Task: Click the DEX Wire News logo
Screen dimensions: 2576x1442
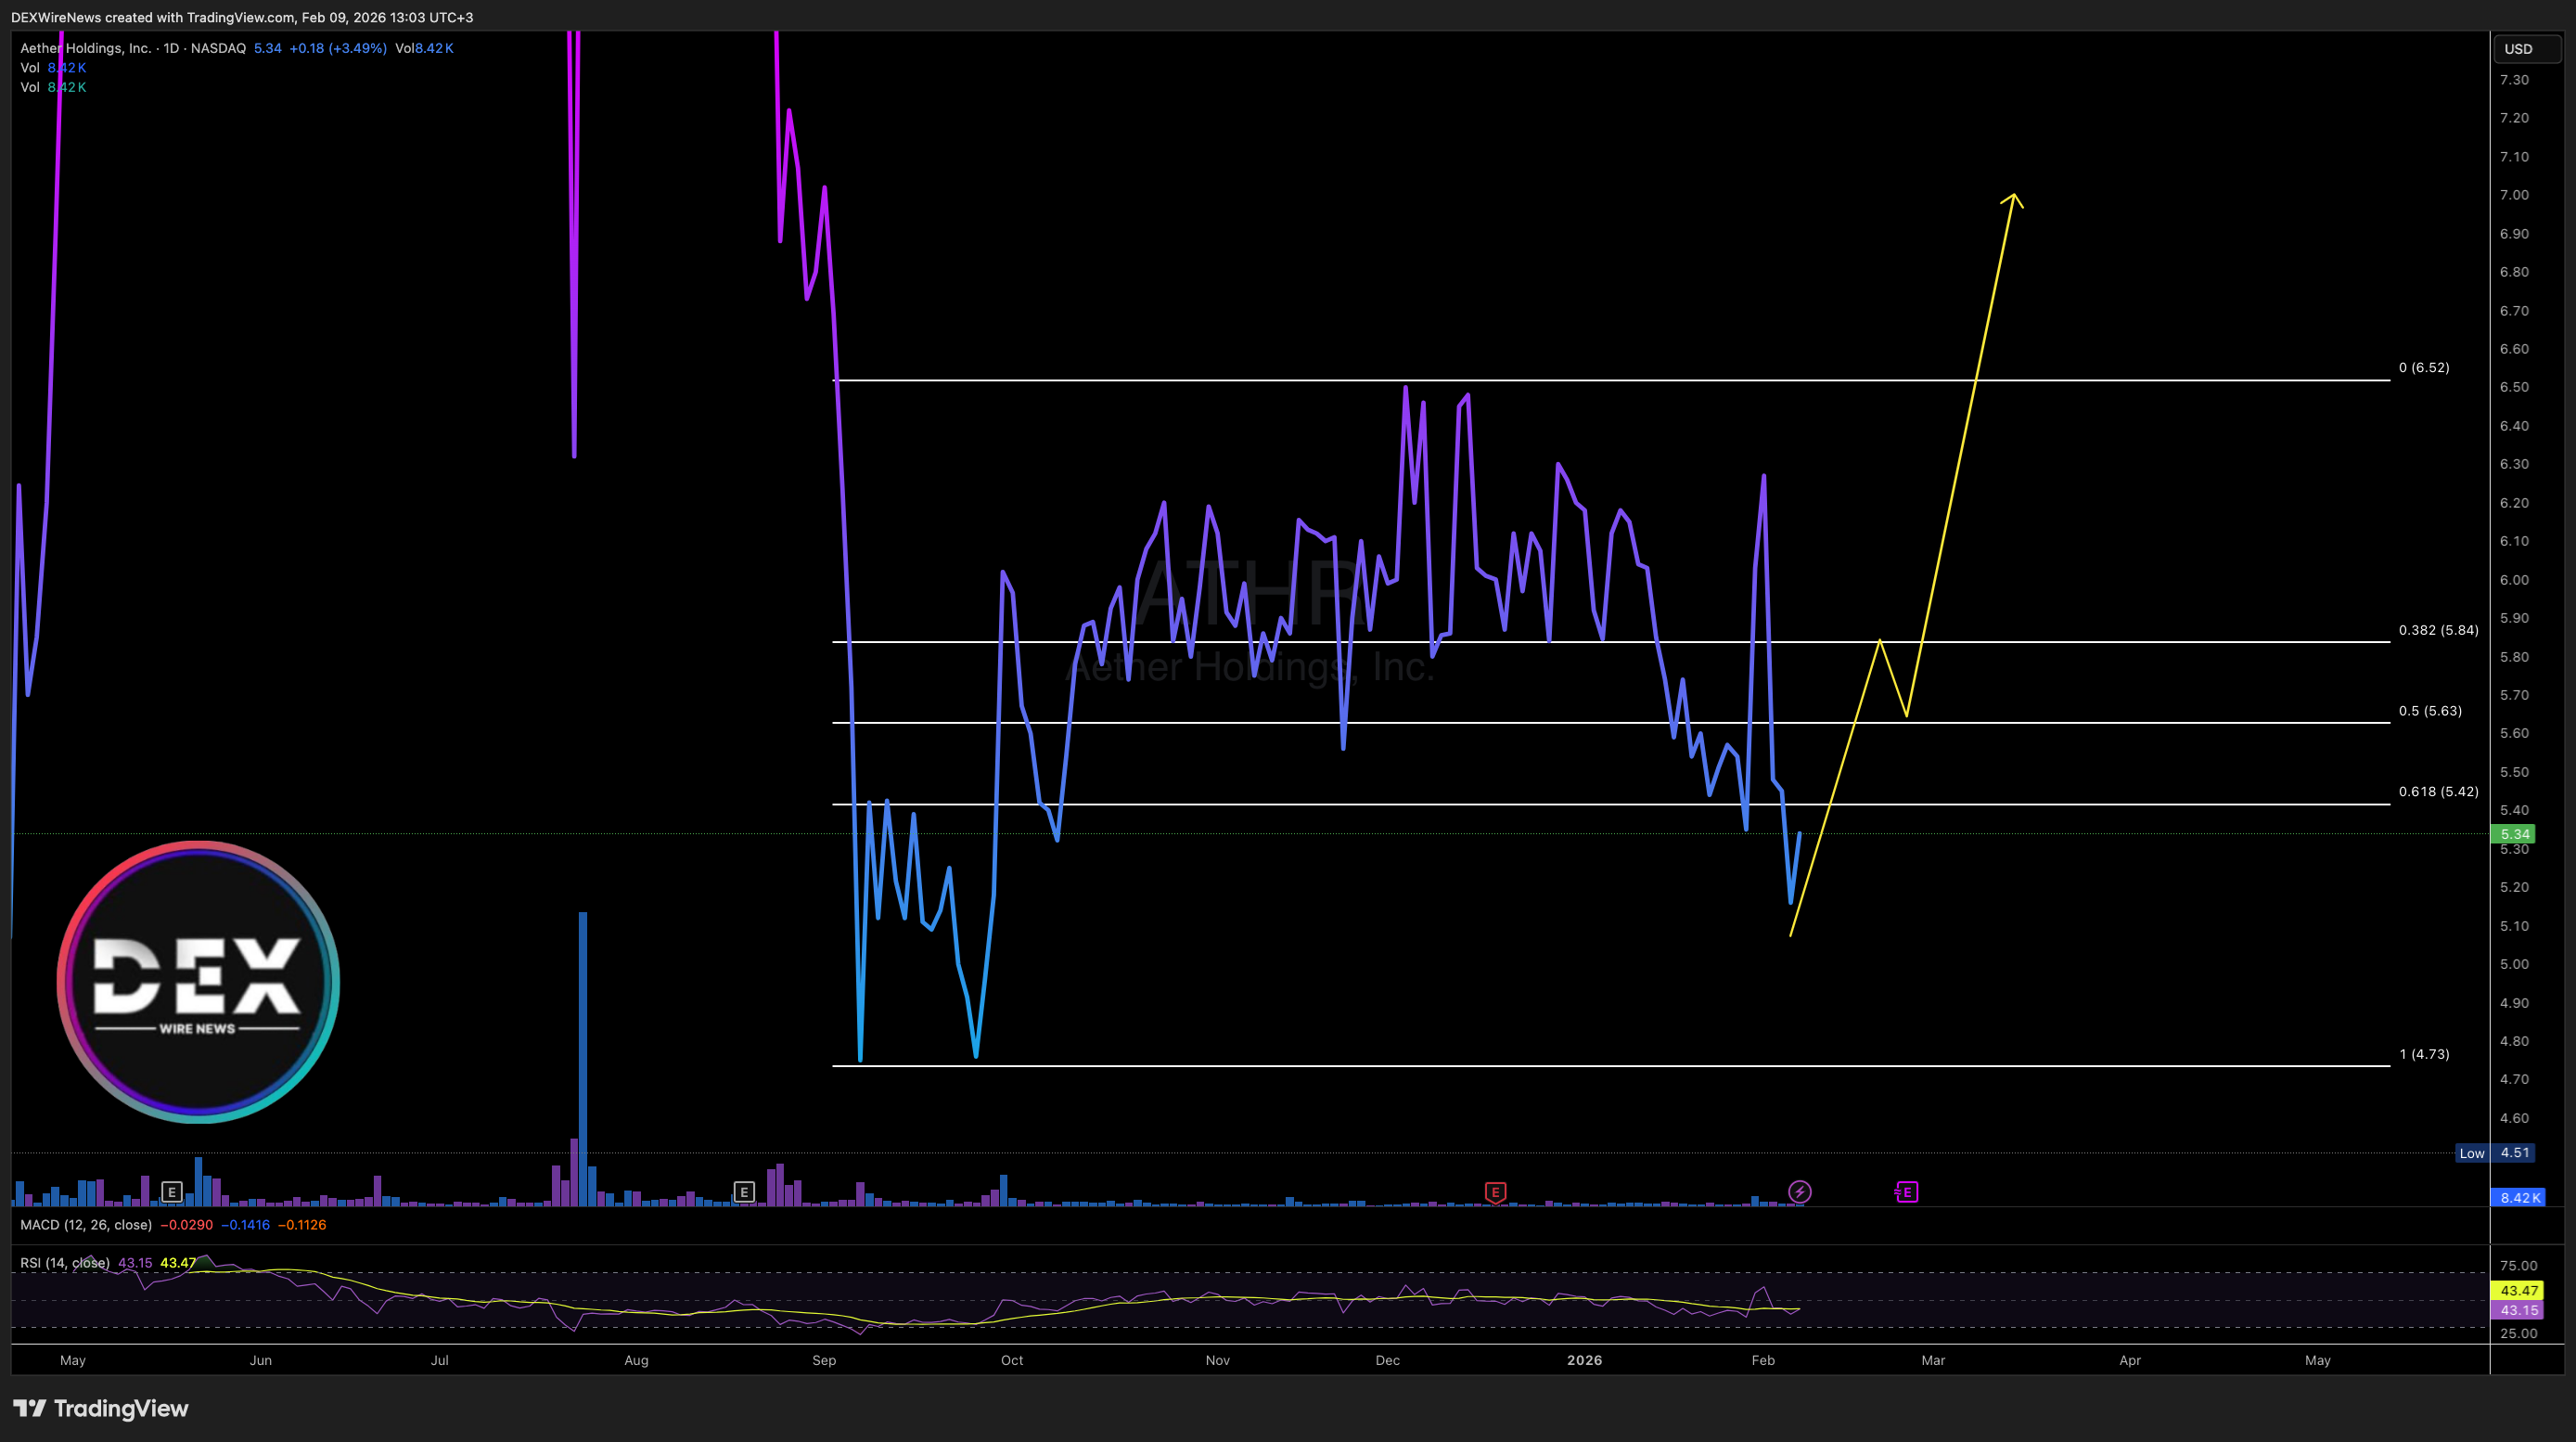Action: tap(198, 982)
